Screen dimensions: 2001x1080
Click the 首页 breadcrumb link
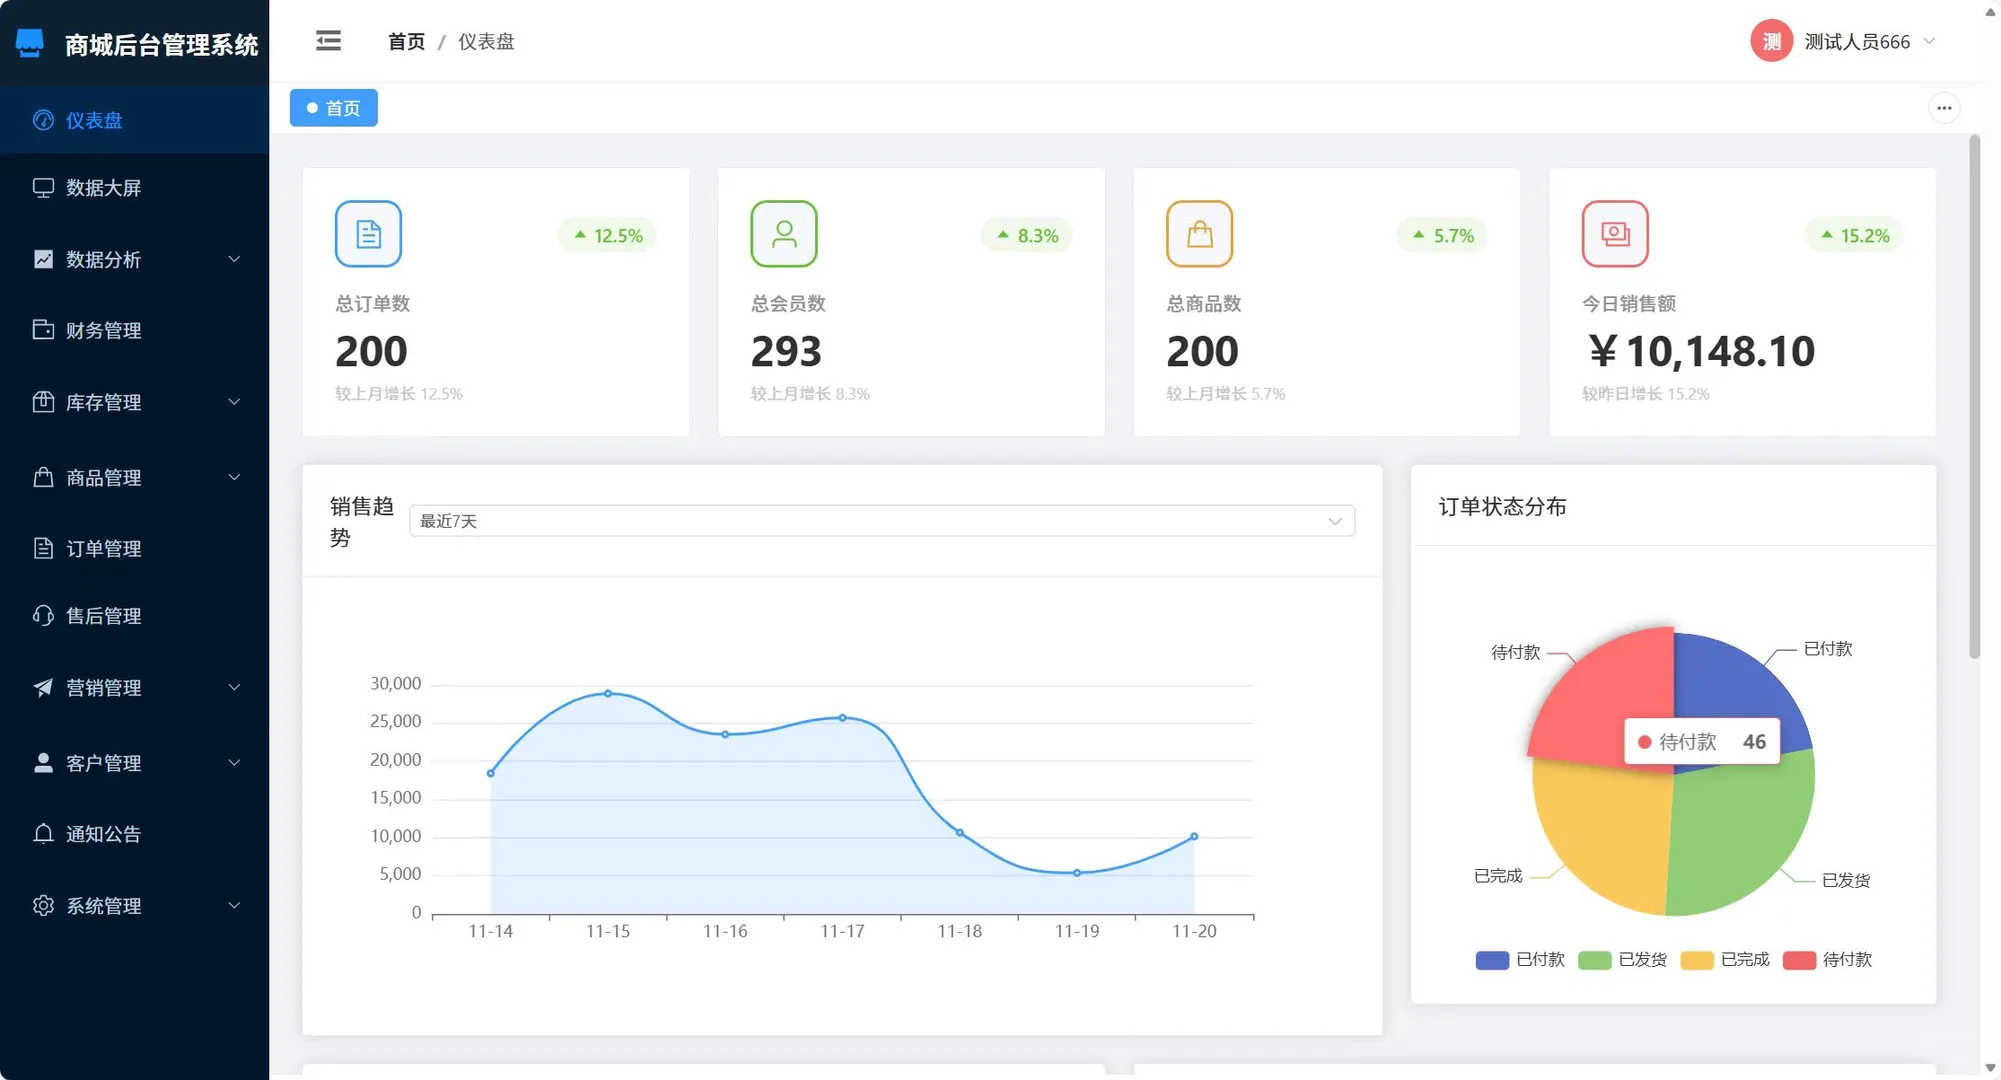[406, 41]
